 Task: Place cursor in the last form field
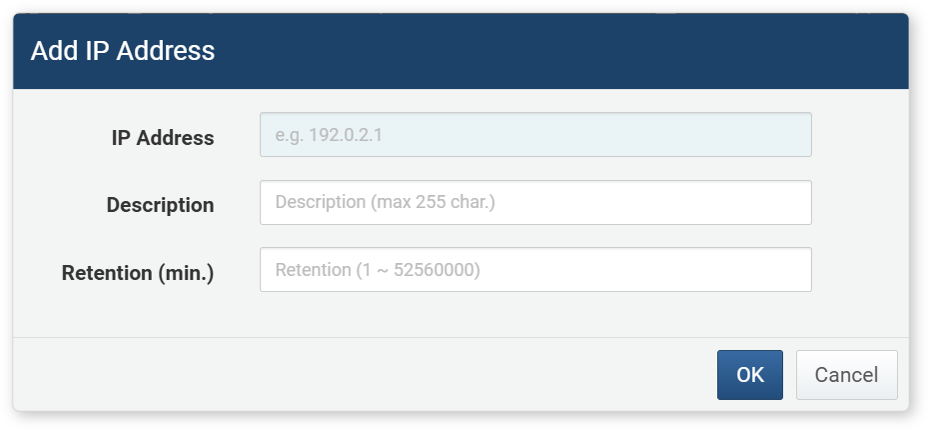pyautogui.click(x=535, y=270)
